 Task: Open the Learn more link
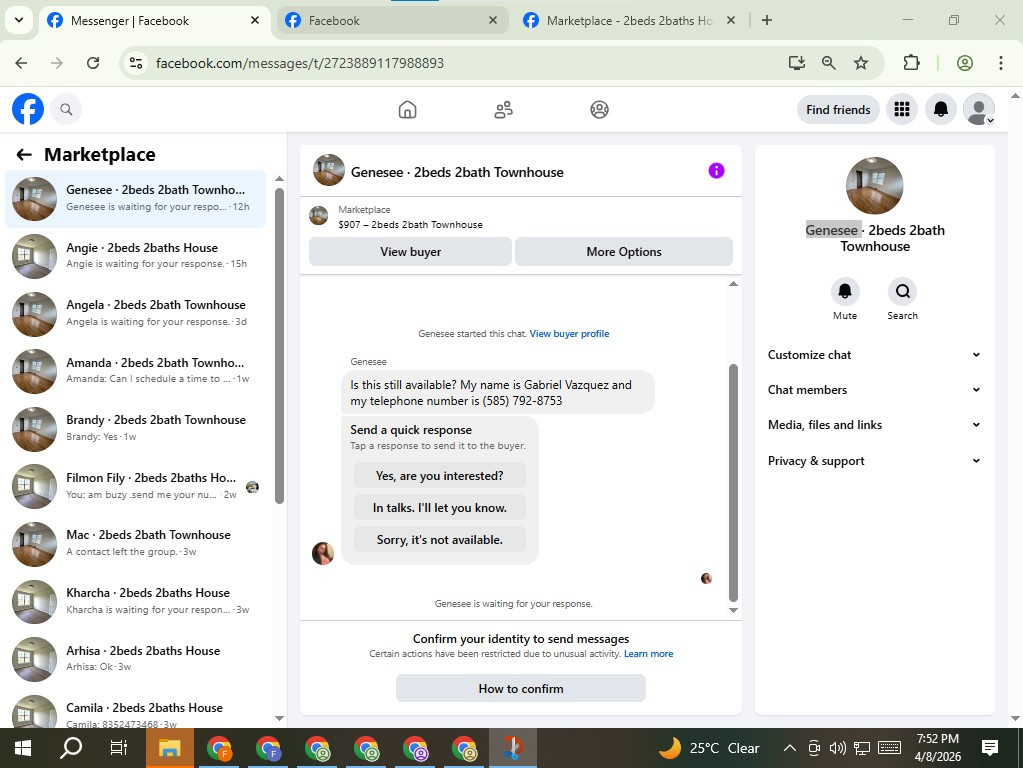pos(648,654)
